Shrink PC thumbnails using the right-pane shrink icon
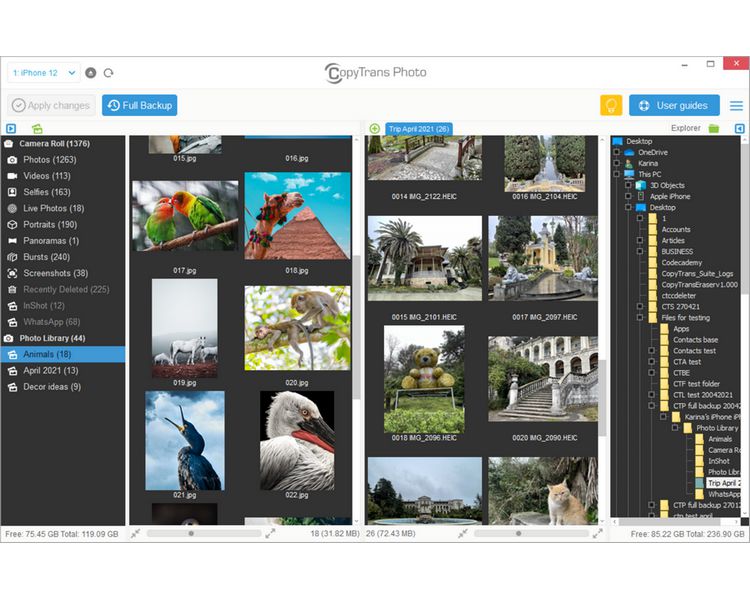Screen dimensions: 750x600 click(x=463, y=533)
